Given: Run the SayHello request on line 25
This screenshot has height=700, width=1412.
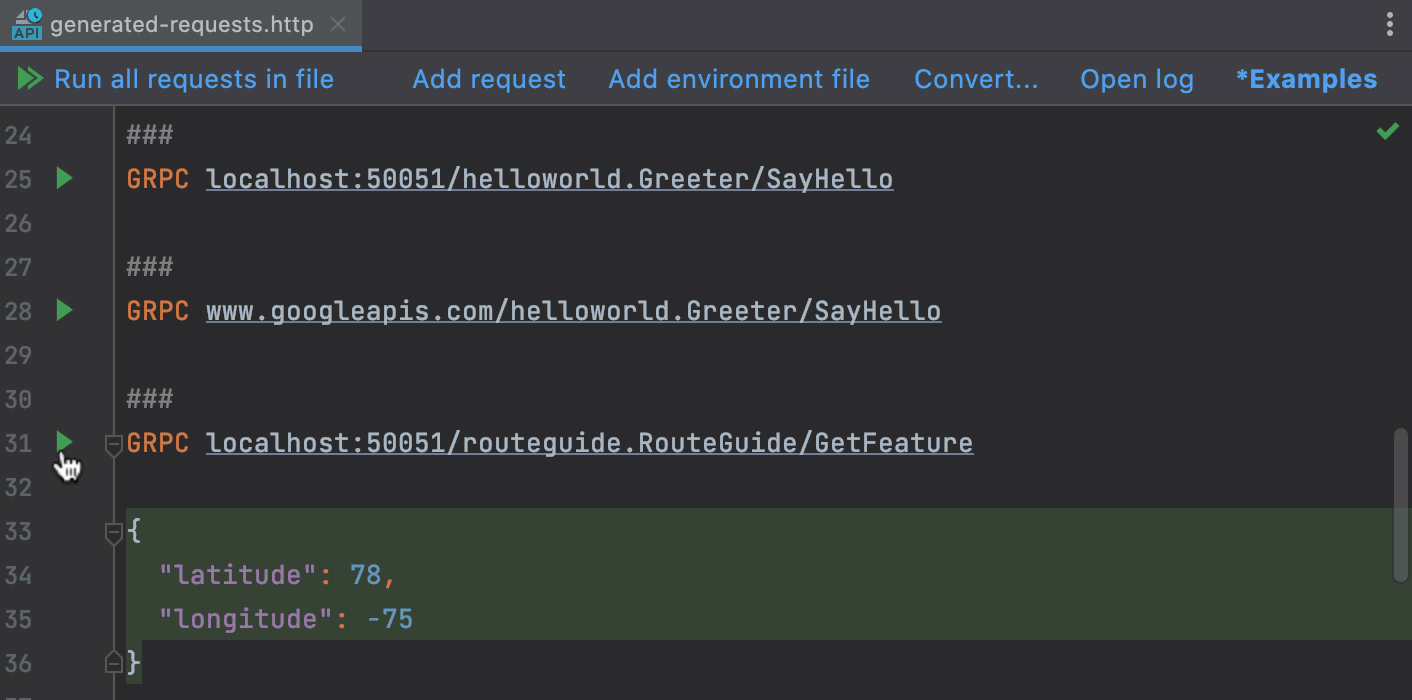Looking at the screenshot, I should 64,178.
